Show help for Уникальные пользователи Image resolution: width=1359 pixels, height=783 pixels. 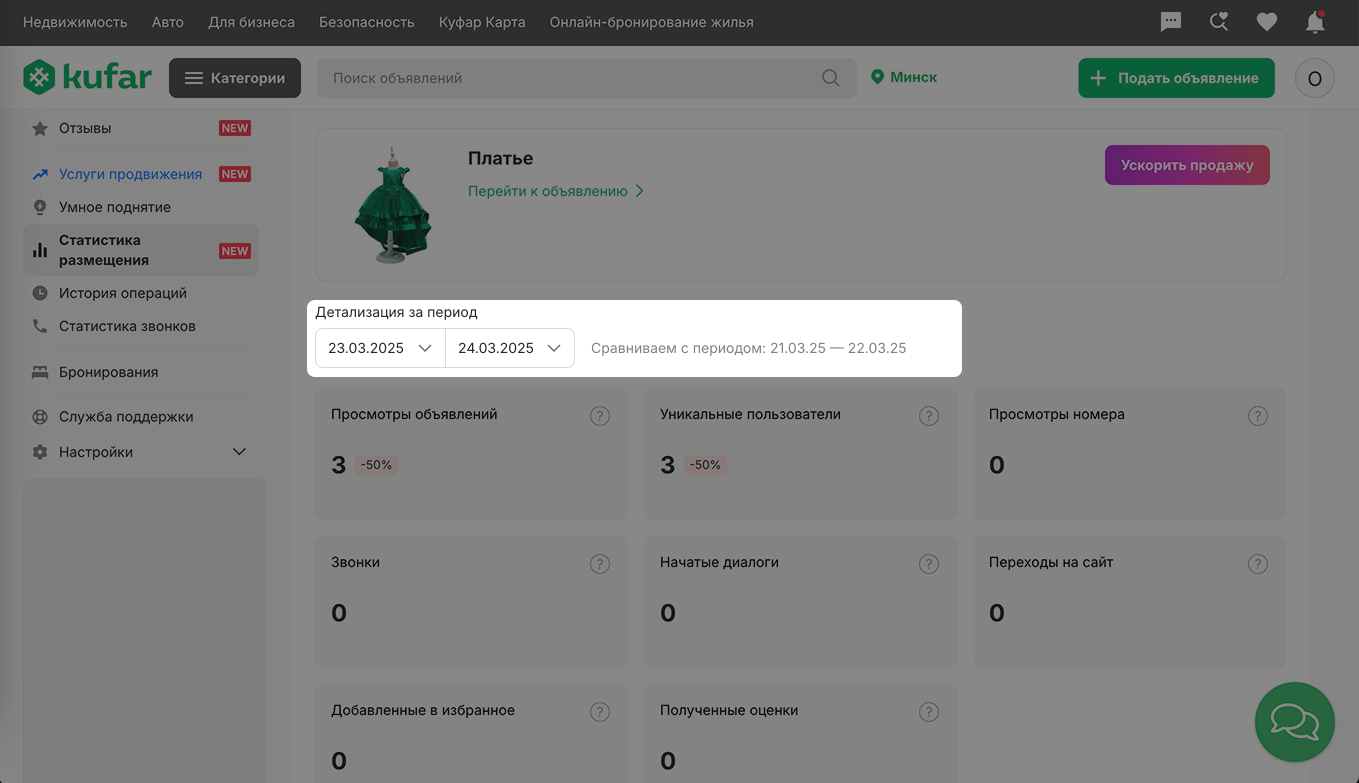tap(929, 416)
